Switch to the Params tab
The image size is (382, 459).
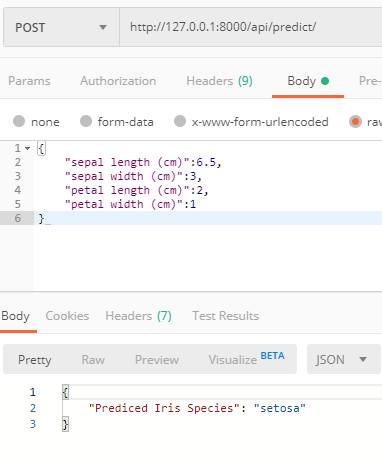(x=29, y=81)
